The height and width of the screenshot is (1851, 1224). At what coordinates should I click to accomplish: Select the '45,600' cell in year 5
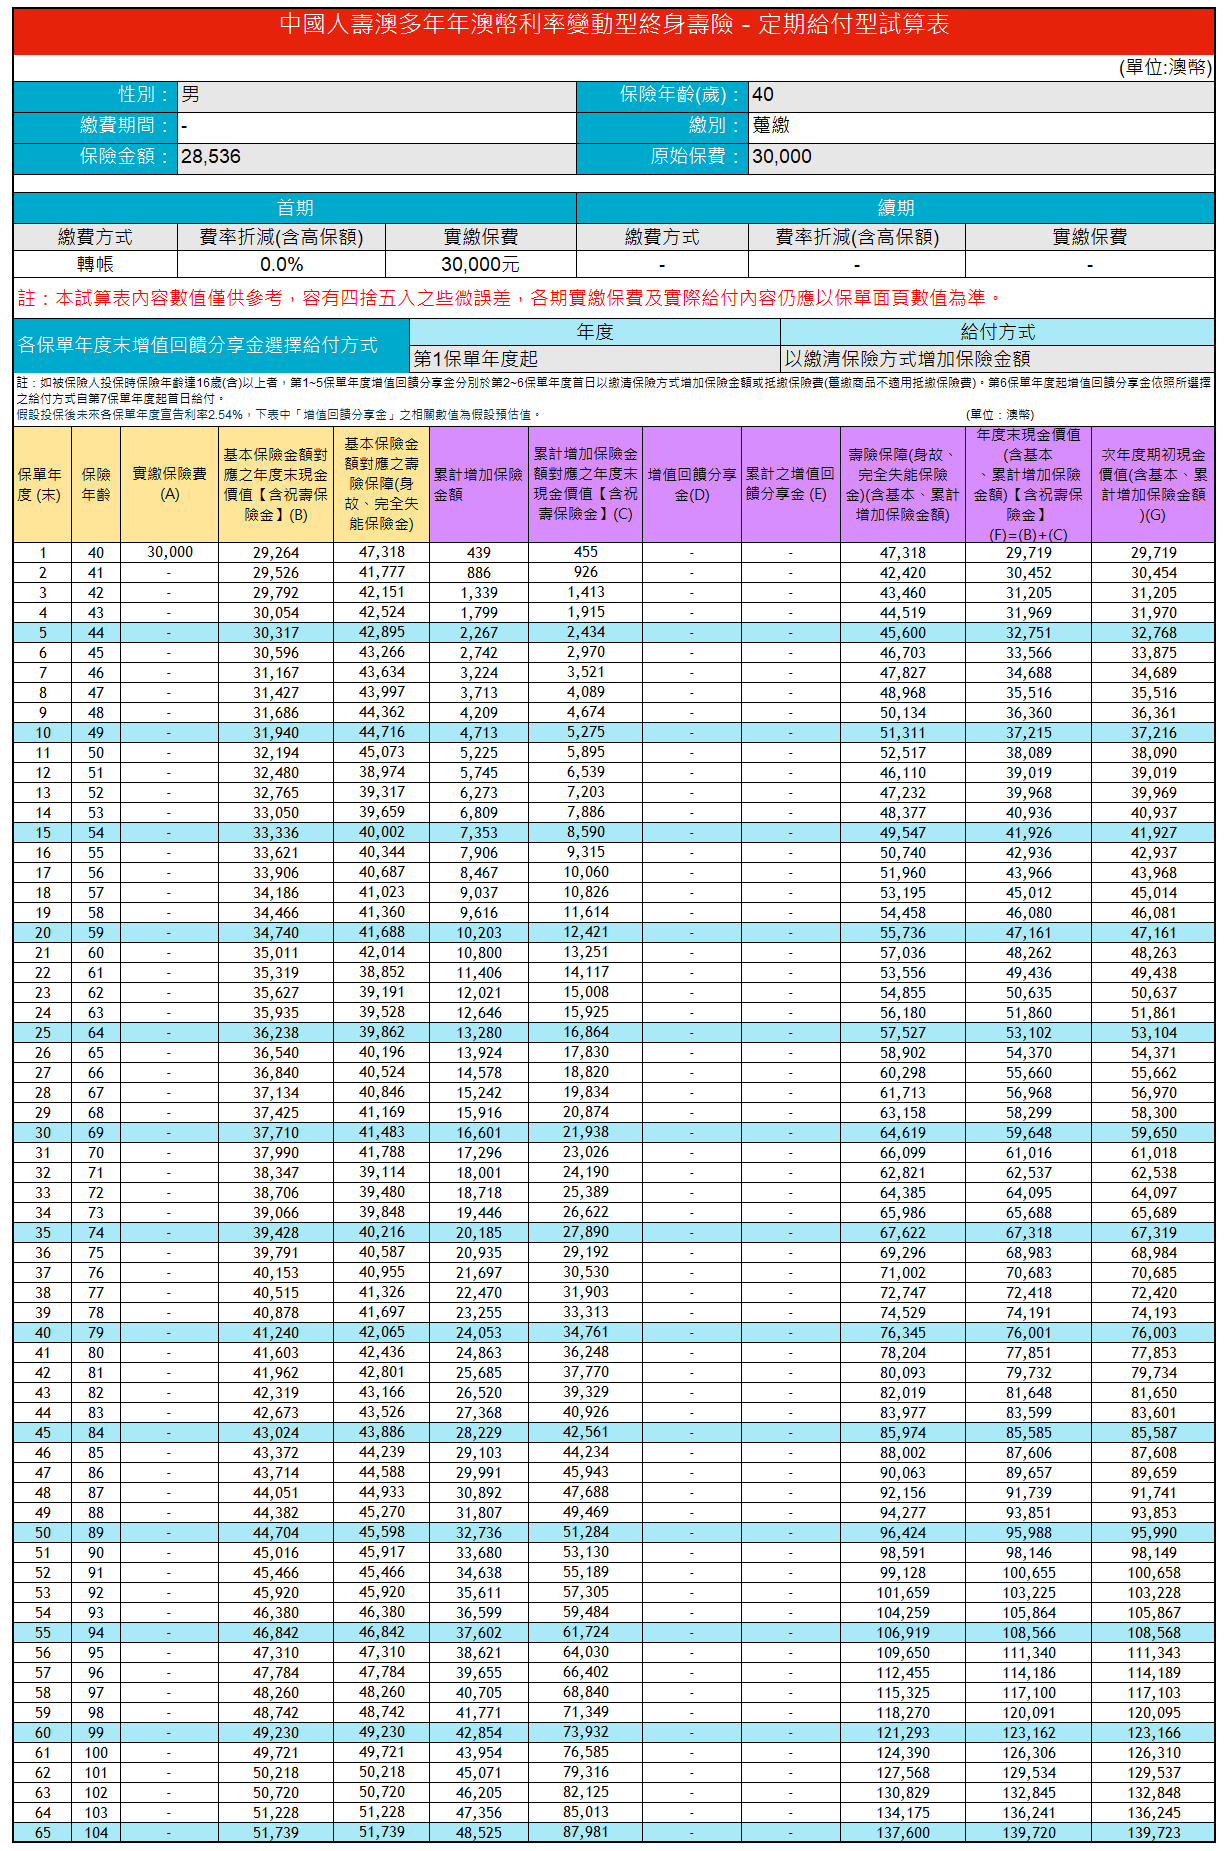point(903,633)
